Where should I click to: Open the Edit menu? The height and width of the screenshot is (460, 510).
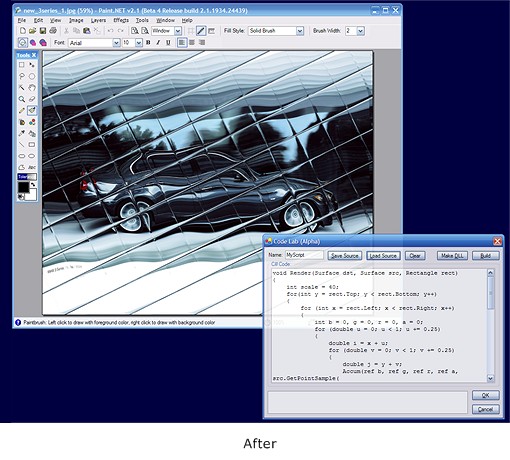click(x=38, y=20)
